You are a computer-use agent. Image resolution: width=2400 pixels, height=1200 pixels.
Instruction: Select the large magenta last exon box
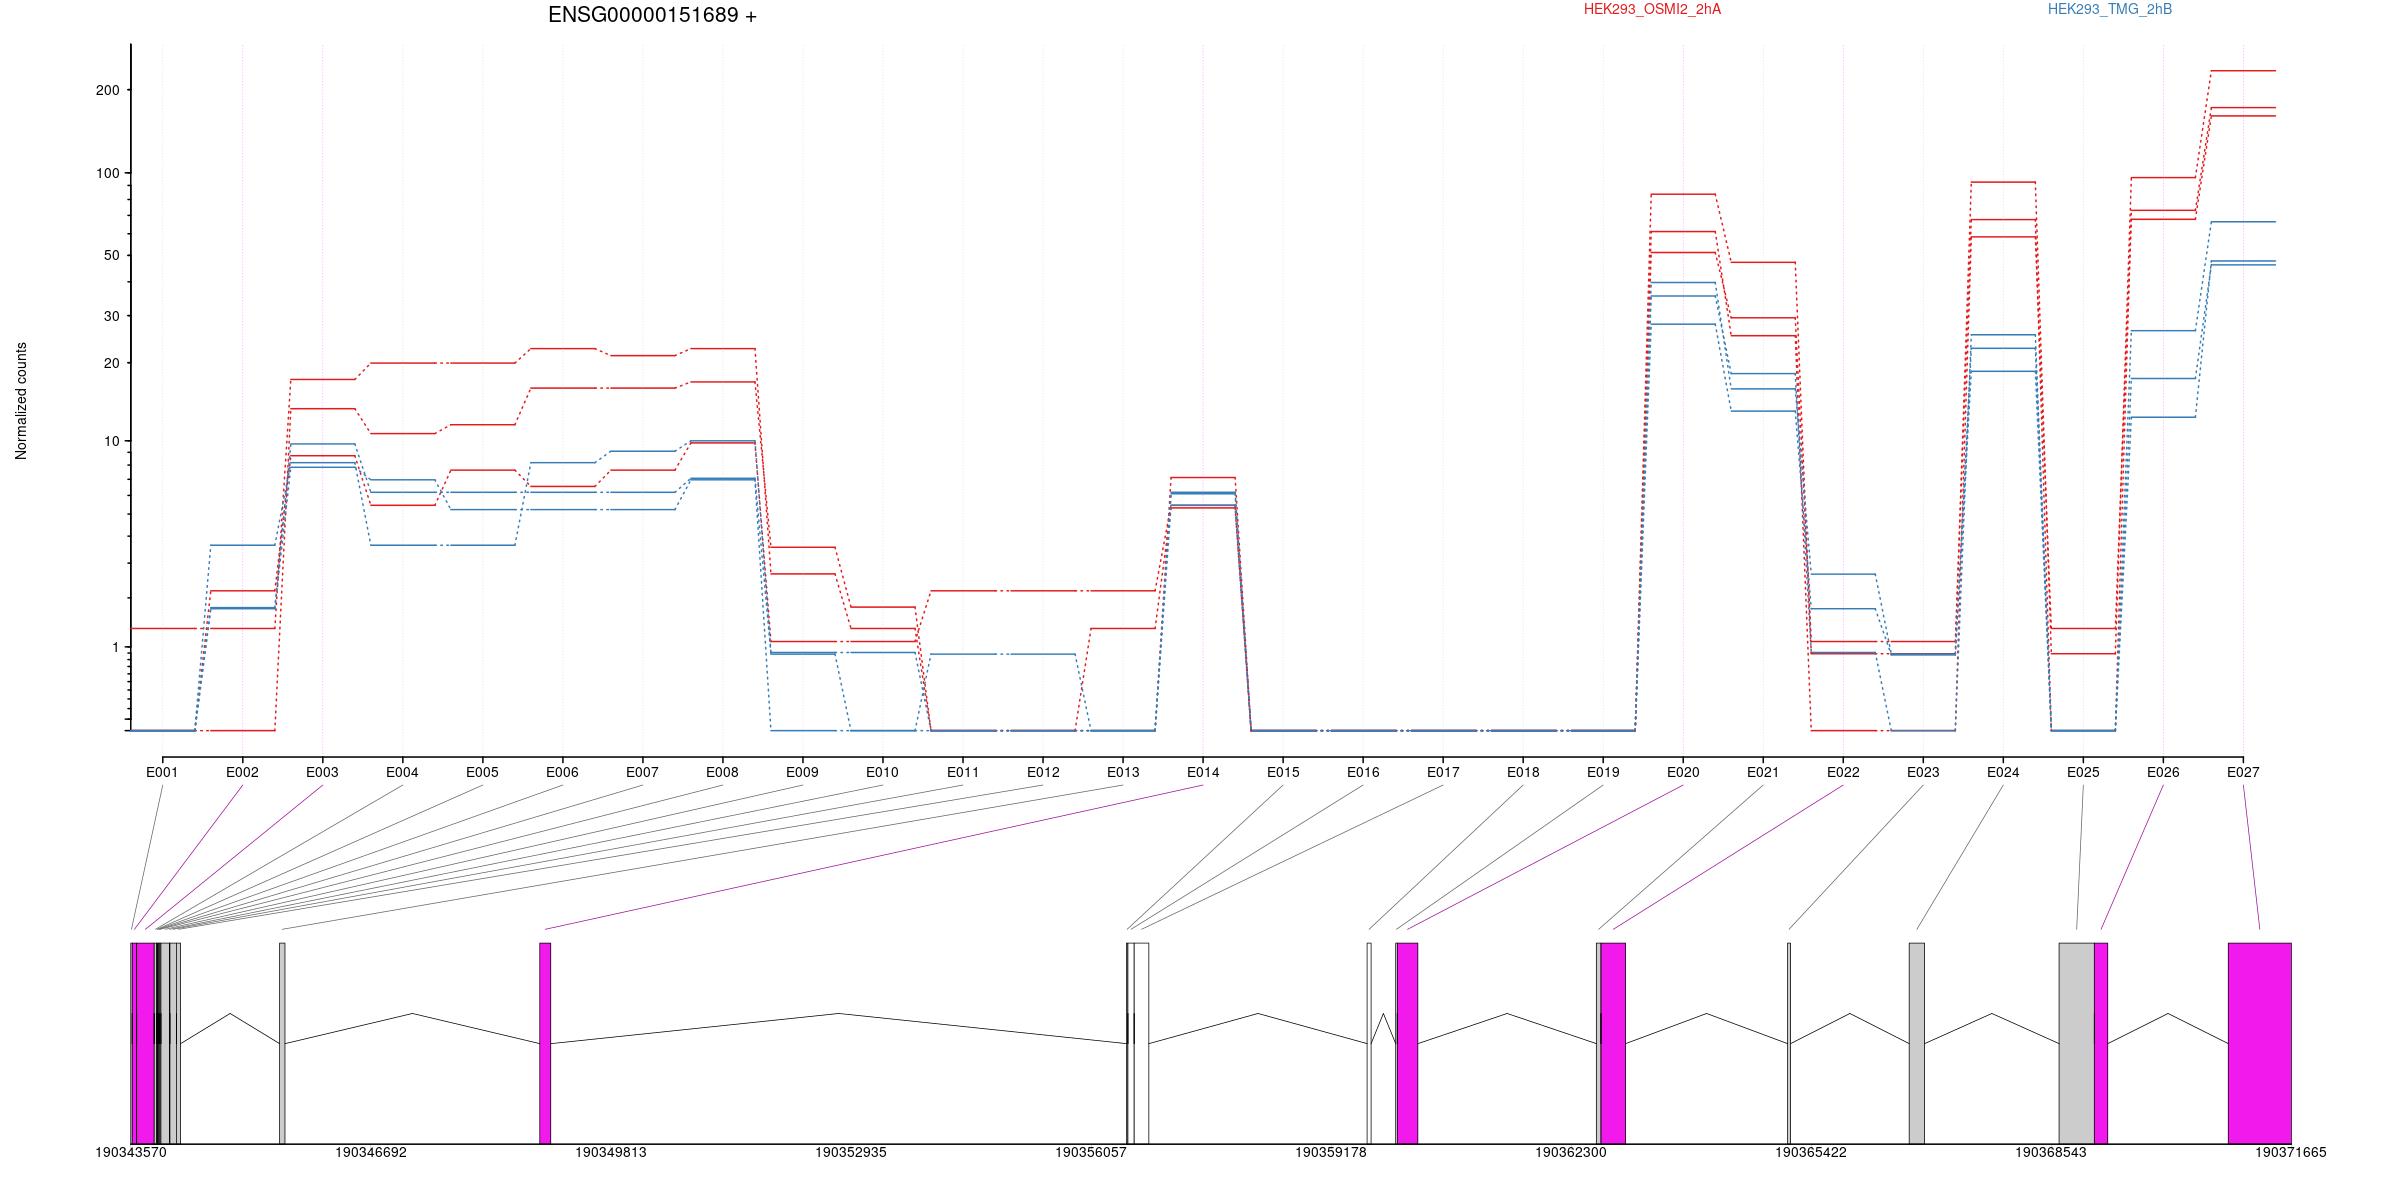point(2260,1043)
